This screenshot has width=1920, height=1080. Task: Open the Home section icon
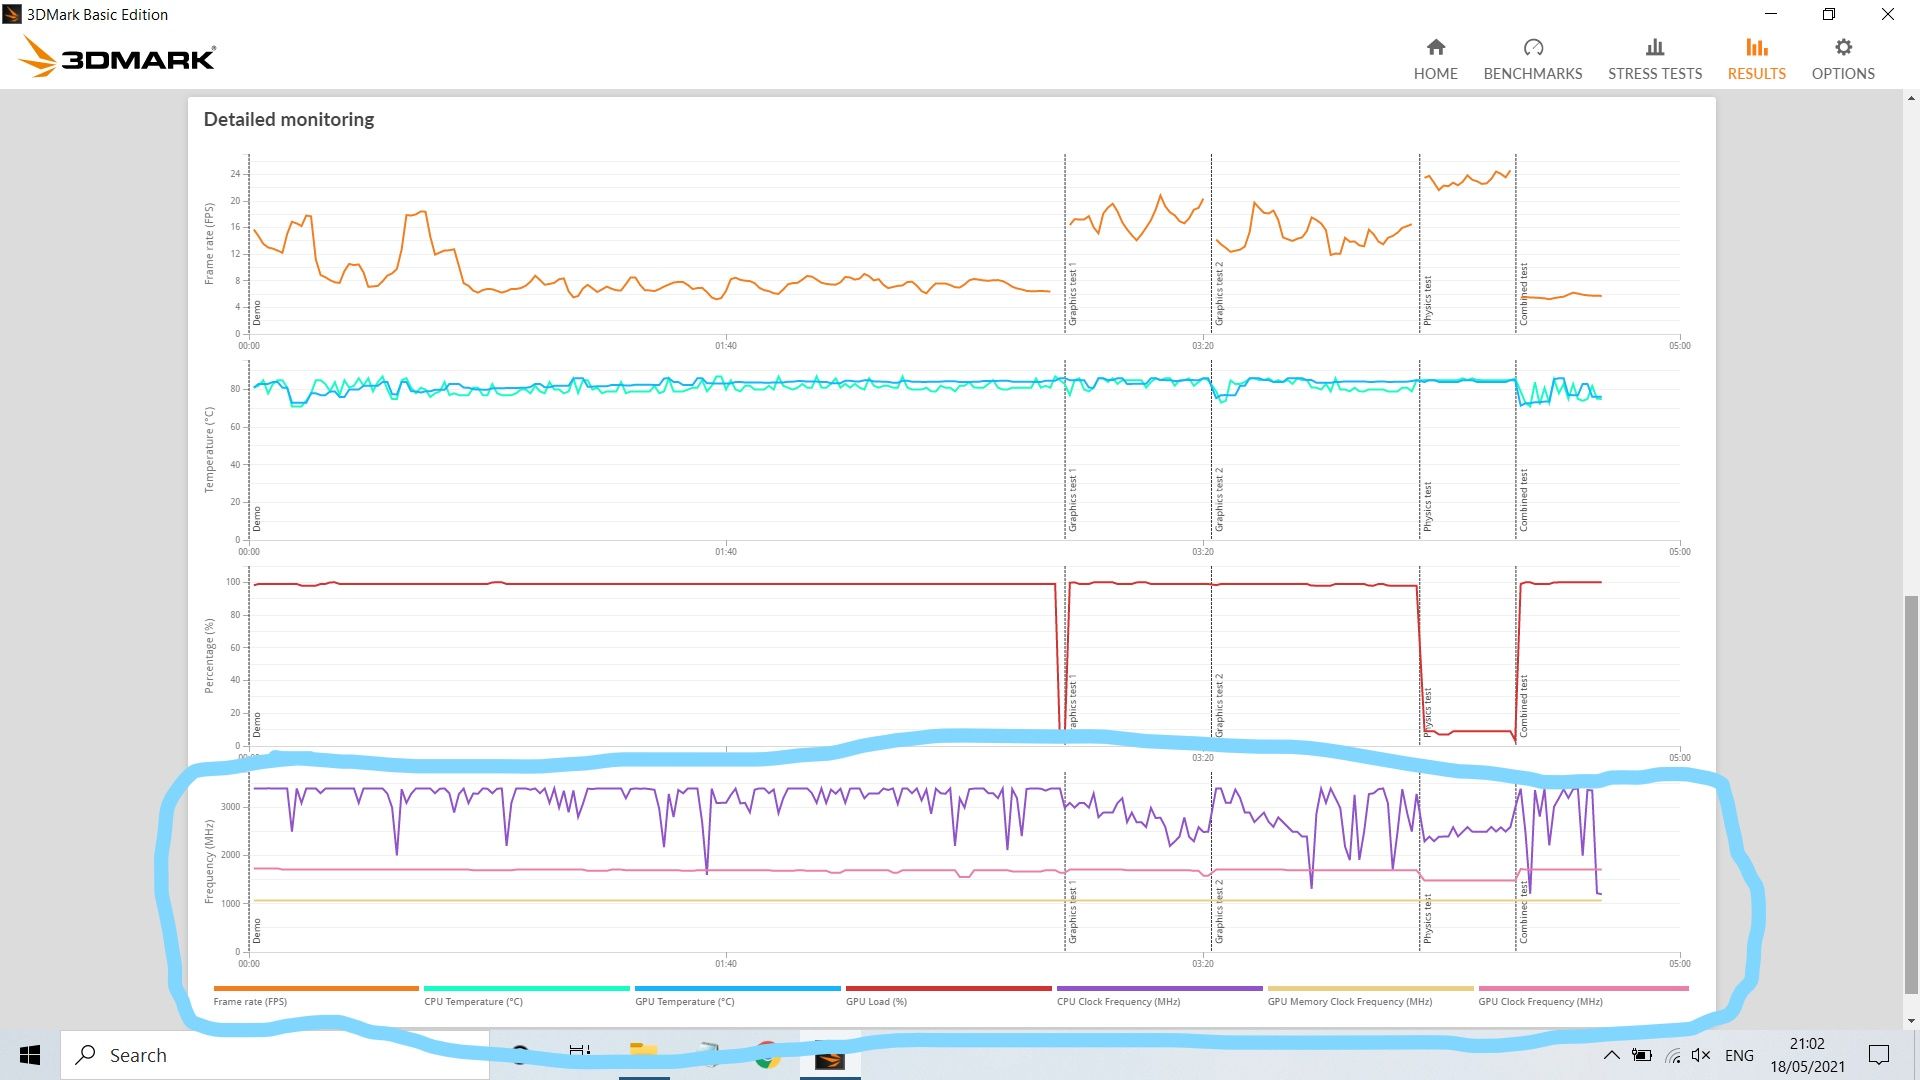point(1435,47)
